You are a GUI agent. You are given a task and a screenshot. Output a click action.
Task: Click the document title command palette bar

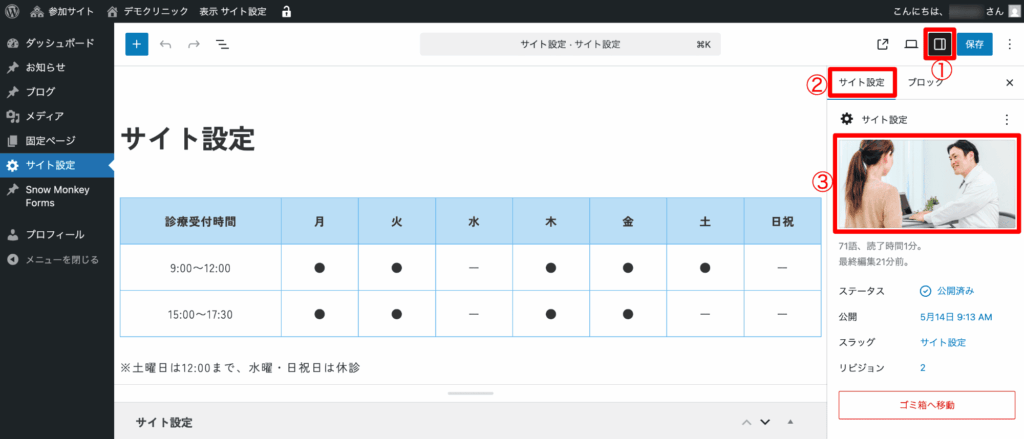tap(571, 44)
